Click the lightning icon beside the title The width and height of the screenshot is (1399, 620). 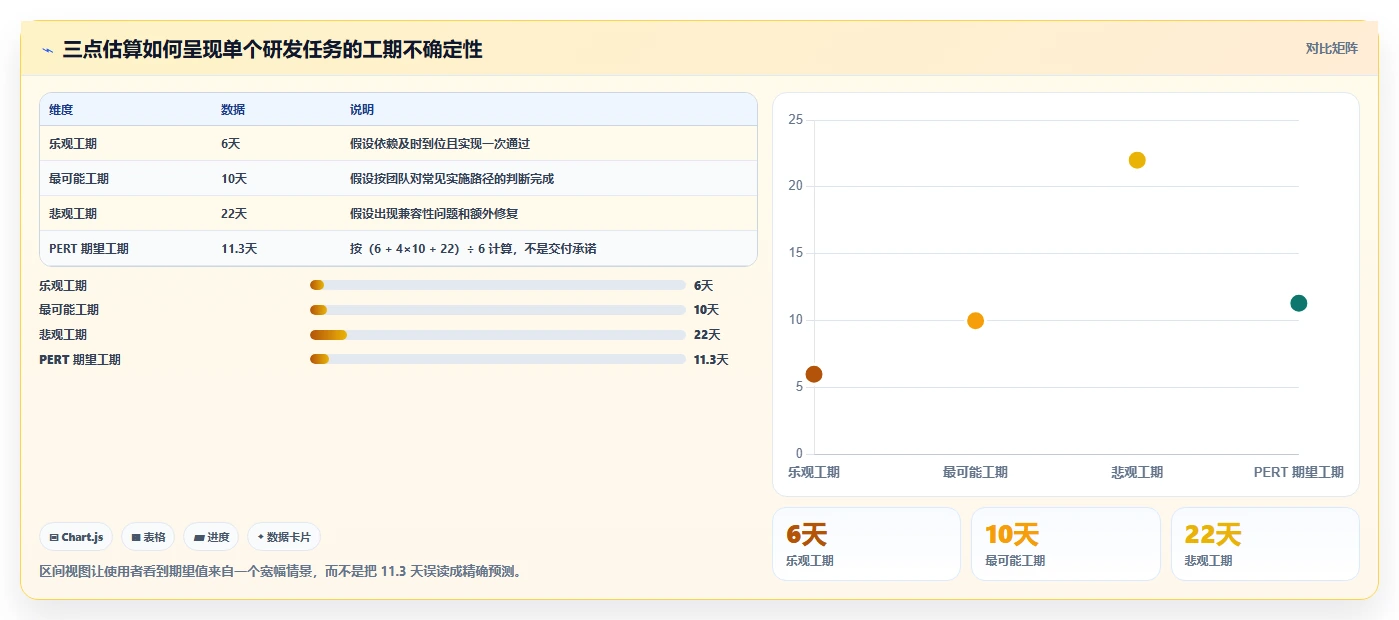(x=47, y=50)
